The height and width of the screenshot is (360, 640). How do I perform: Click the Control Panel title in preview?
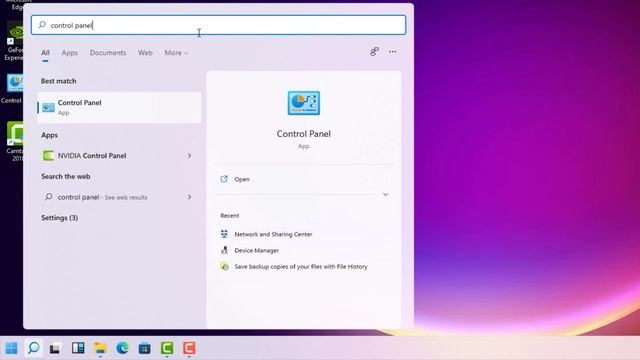pyautogui.click(x=304, y=134)
